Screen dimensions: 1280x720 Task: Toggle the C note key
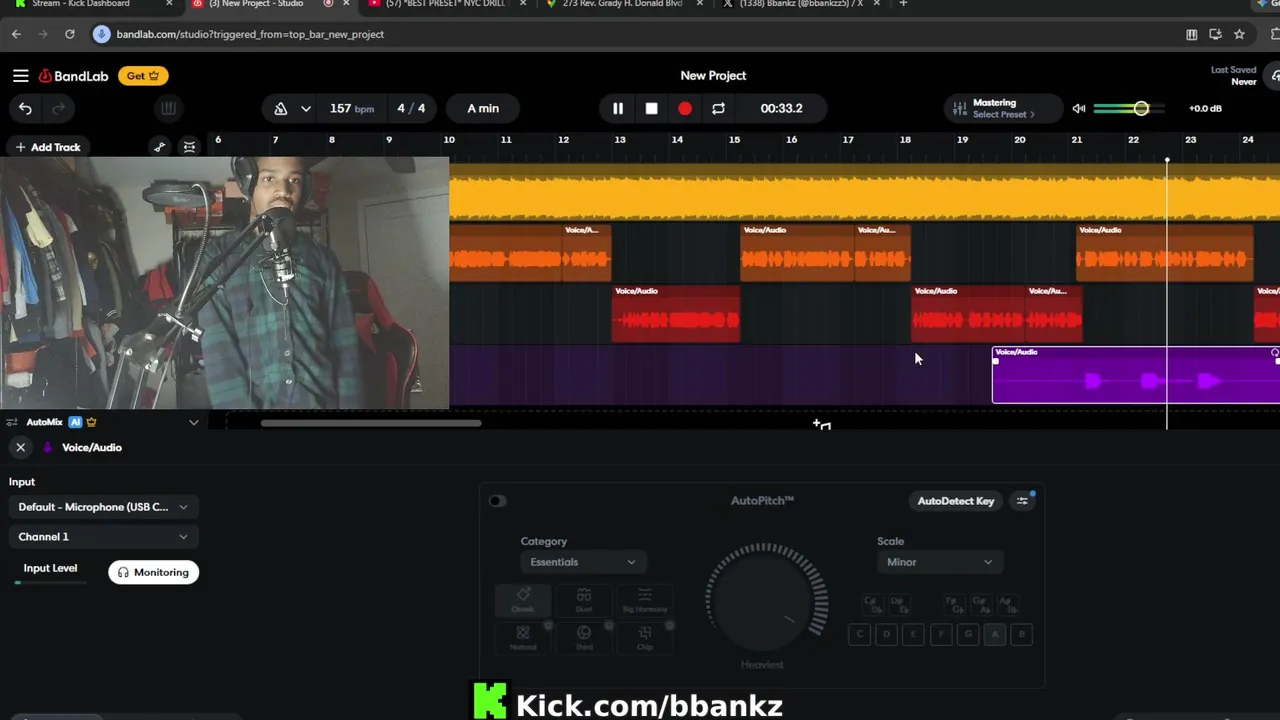click(859, 634)
